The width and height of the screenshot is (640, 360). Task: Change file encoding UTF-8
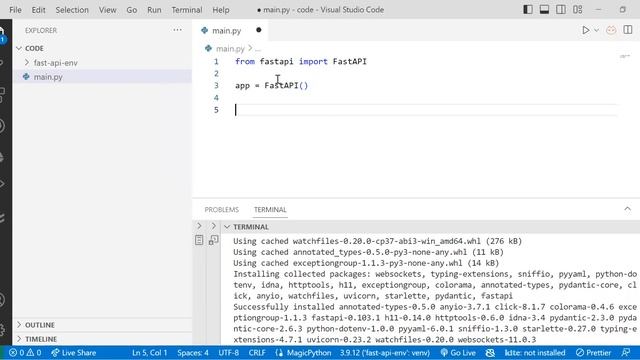229,353
